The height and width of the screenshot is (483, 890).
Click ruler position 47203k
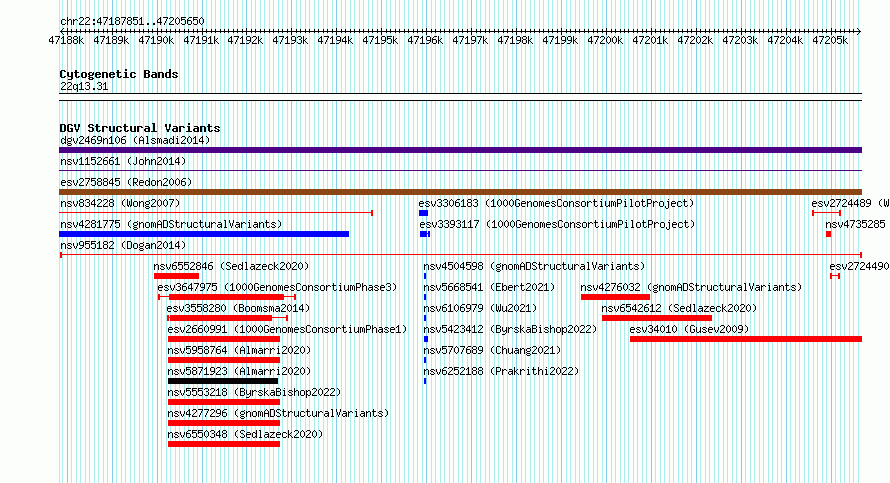(x=740, y=40)
